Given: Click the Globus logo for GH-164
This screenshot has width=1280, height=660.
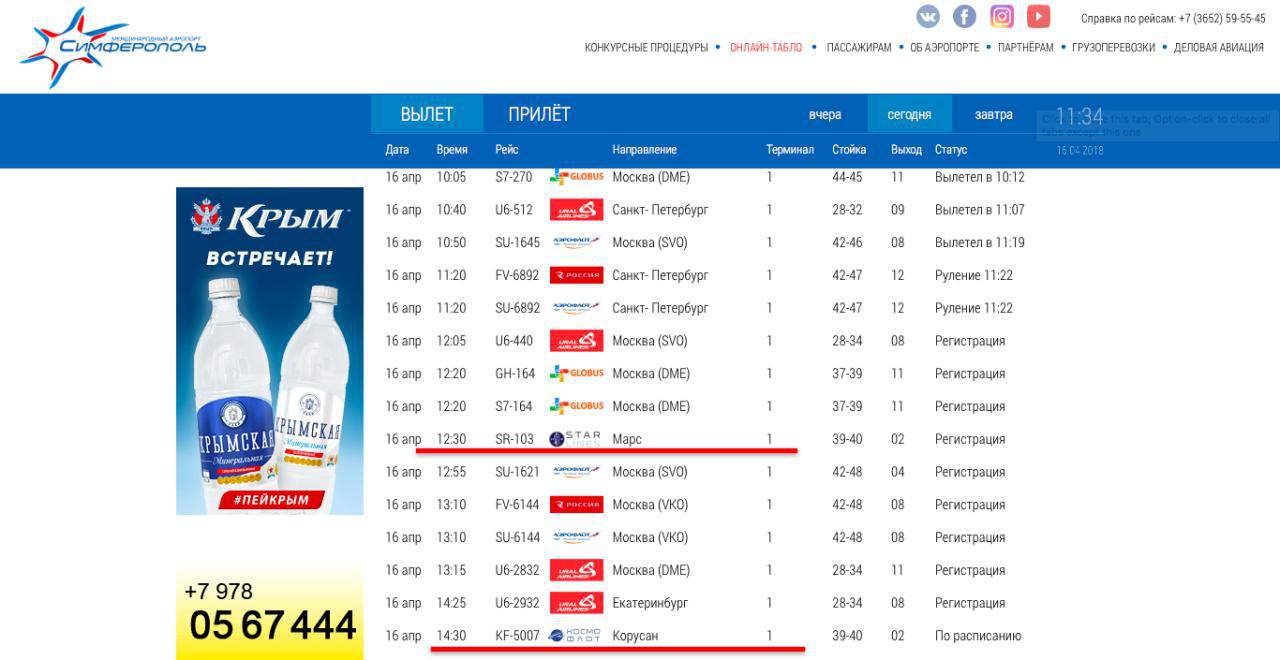Looking at the screenshot, I should 577,373.
